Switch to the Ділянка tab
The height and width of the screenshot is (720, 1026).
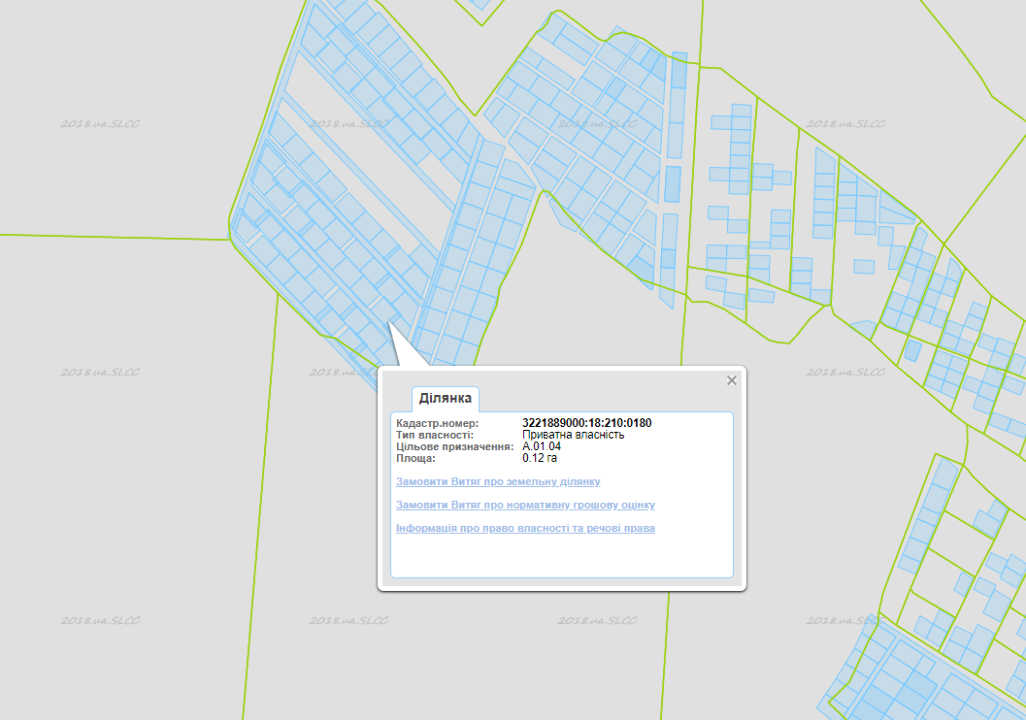click(445, 398)
